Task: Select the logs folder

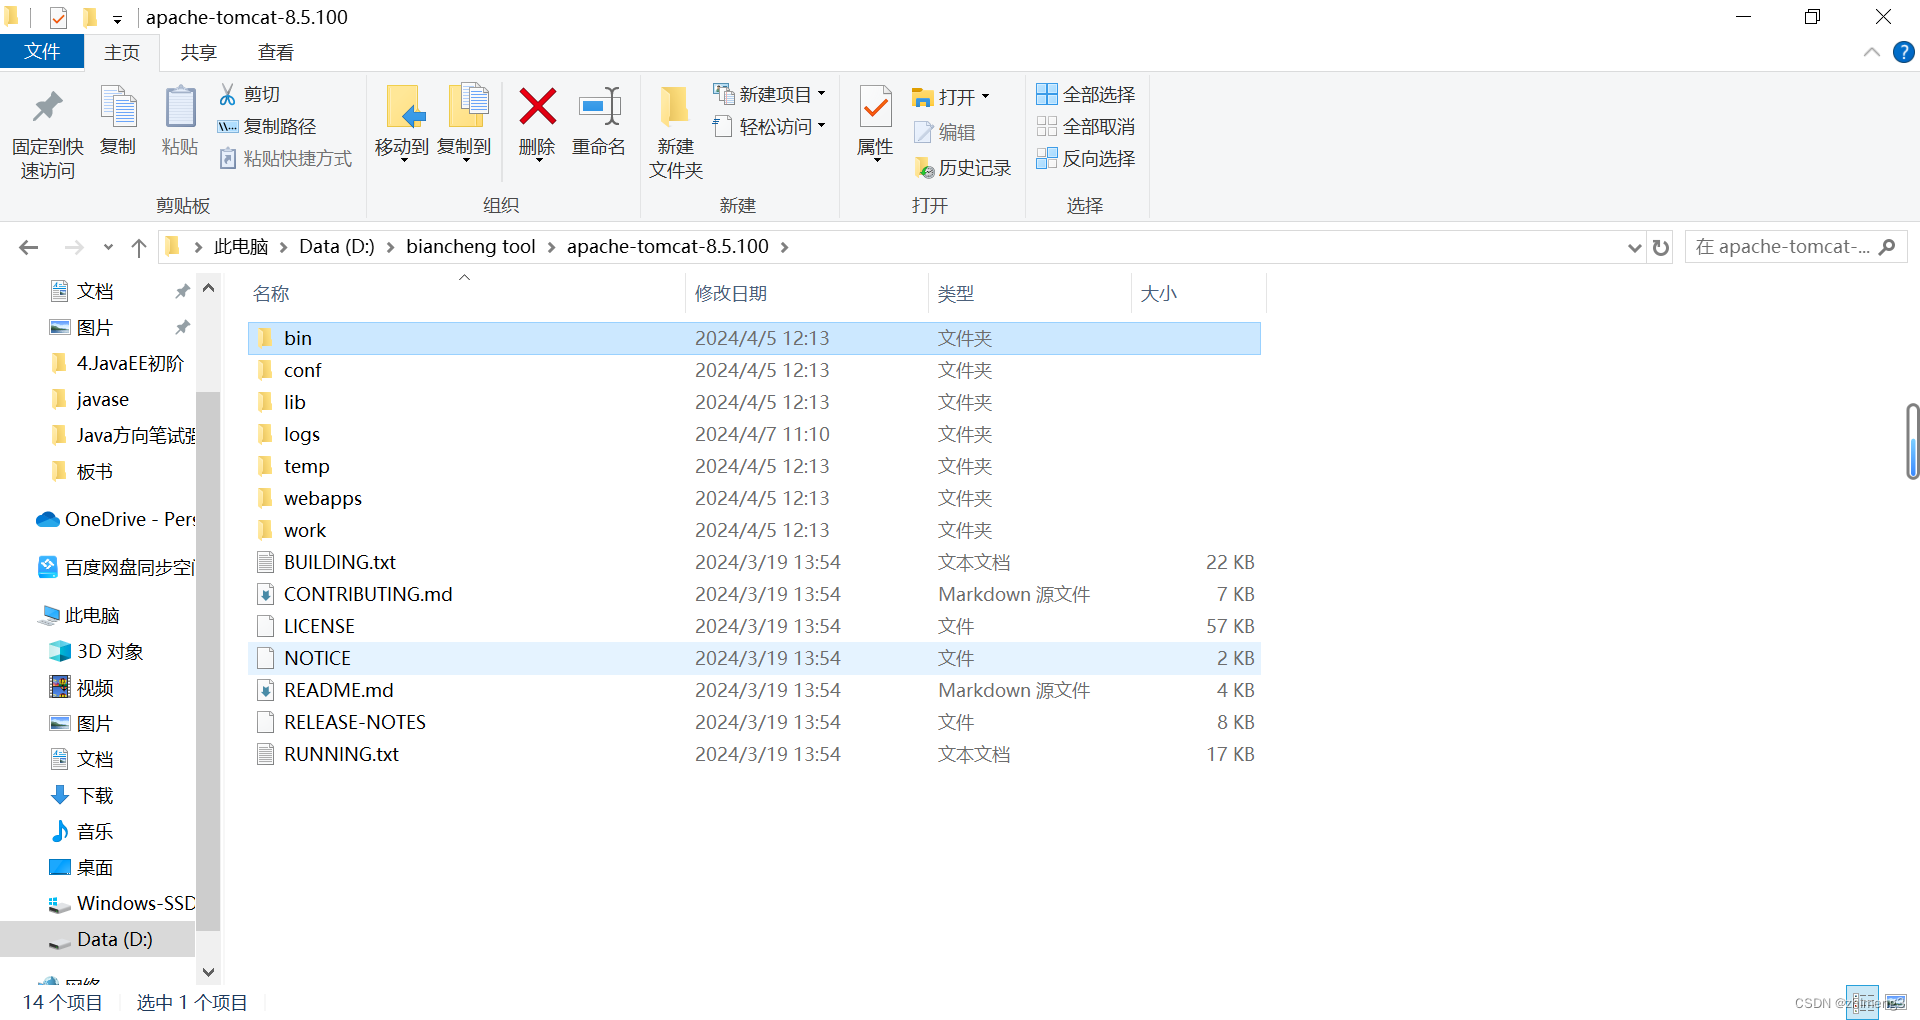Action: click(754, 434)
